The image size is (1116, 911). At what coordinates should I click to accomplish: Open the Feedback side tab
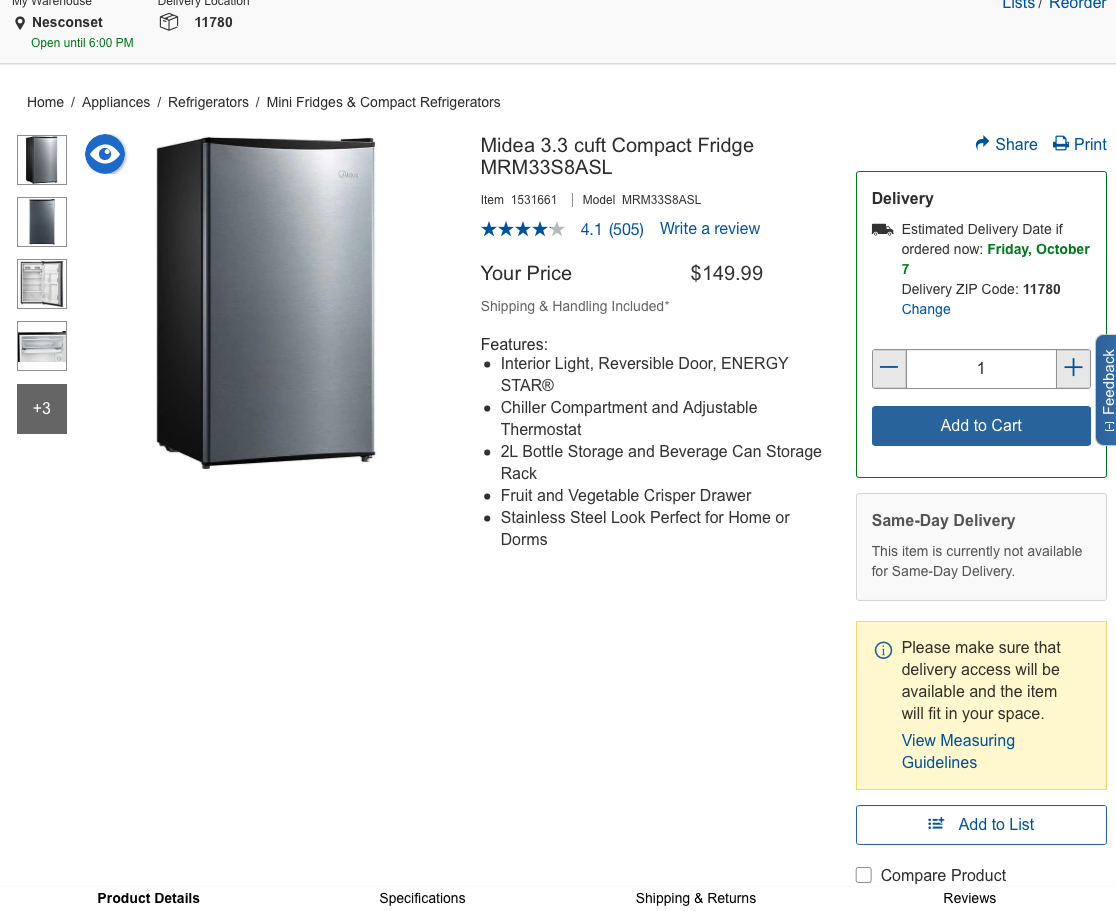[x=1106, y=384]
